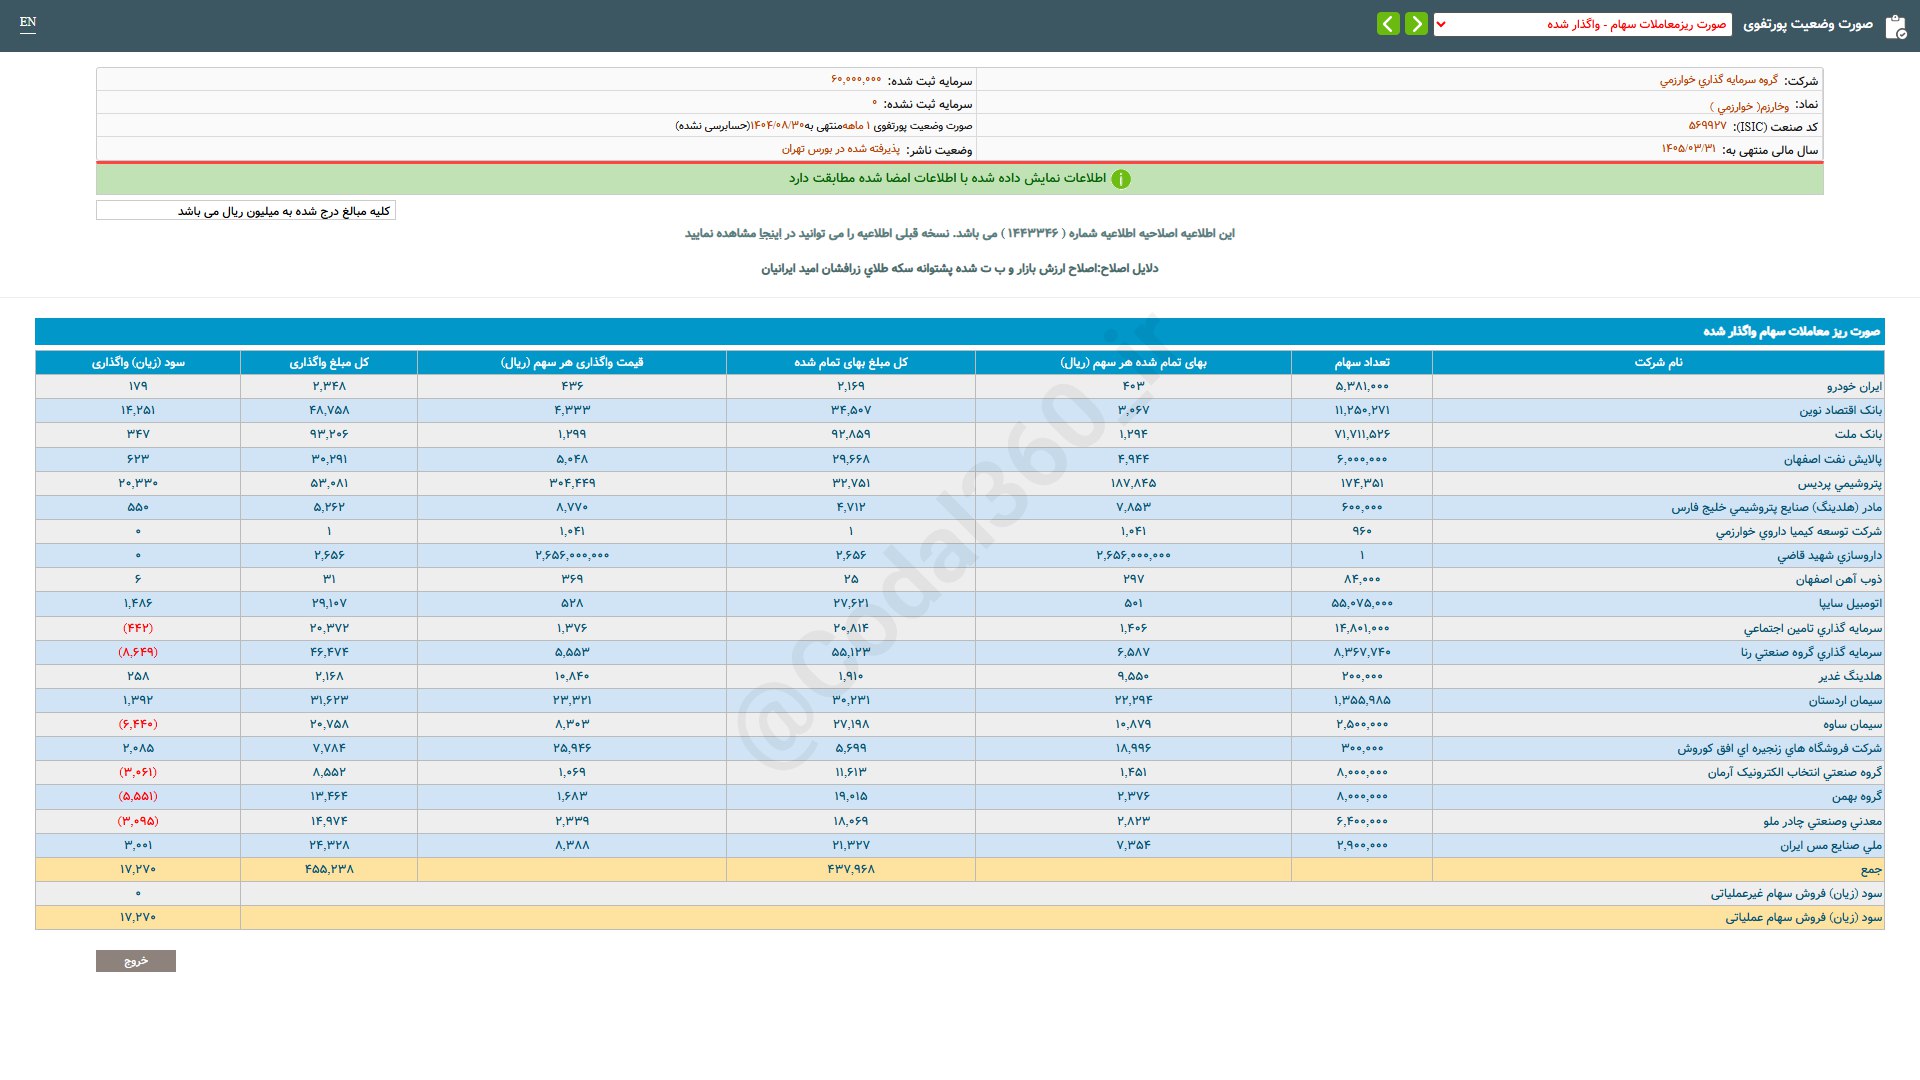The width and height of the screenshot is (1920, 1080).
Task: Click the تعداد سهام column header
Action: tap(1361, 362)
